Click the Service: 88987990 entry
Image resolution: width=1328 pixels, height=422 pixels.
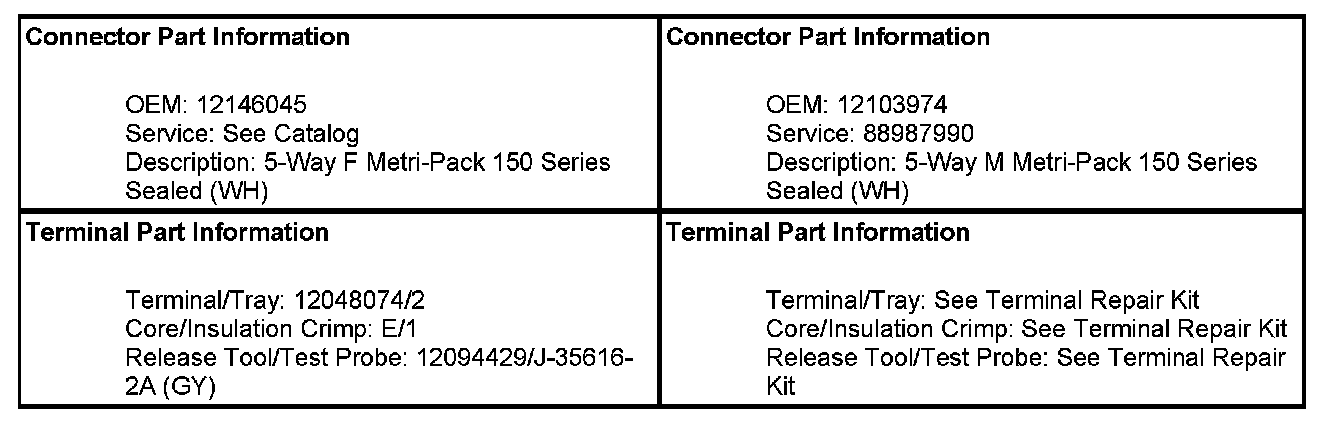click(x=868, y=133)
